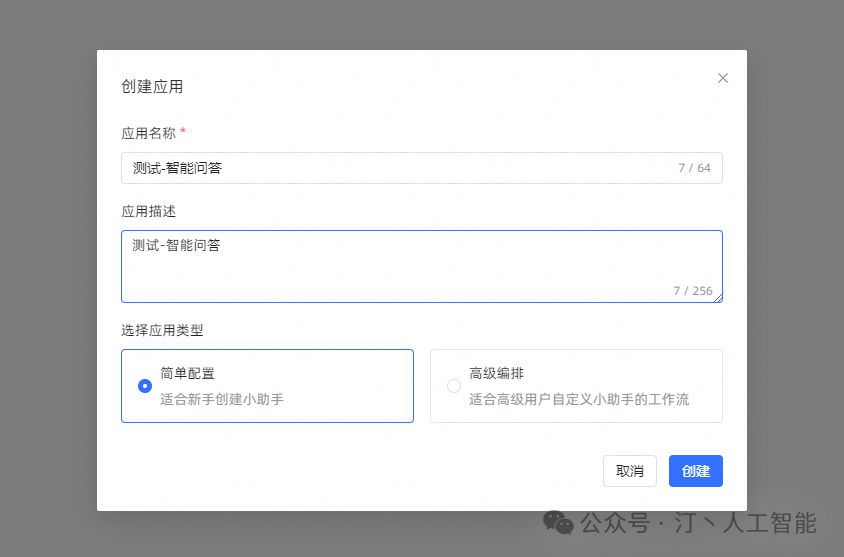Click the 公众号 watermark text
This screenshot has height=557, width=844.
pyautogui.click(x=615, y=522)
